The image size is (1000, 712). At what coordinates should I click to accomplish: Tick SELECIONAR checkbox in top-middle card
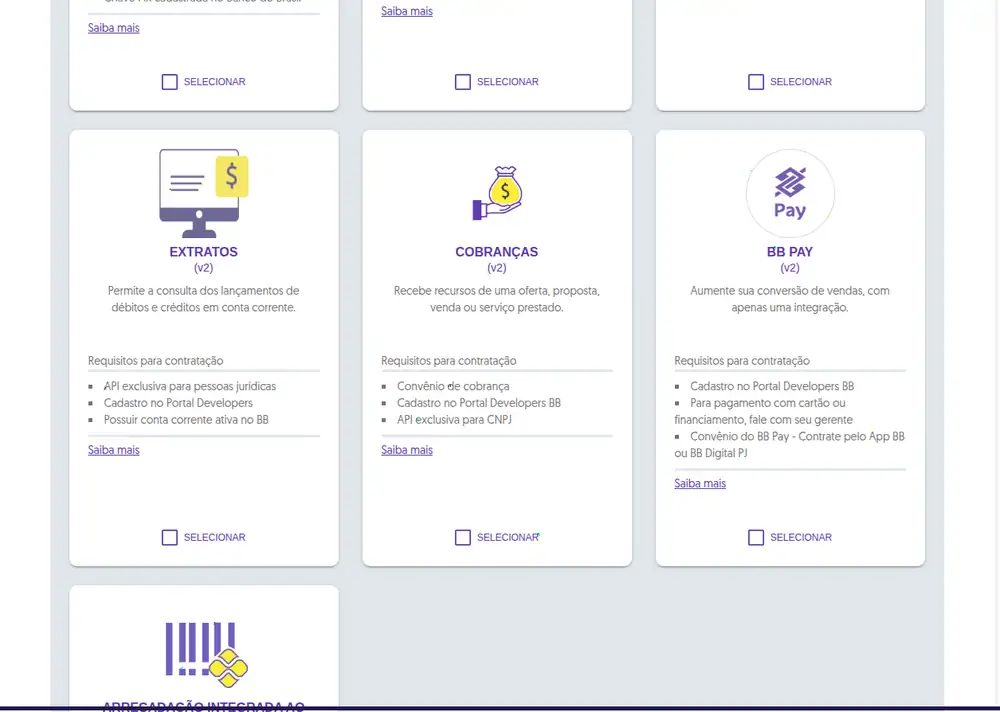(463, 82)
